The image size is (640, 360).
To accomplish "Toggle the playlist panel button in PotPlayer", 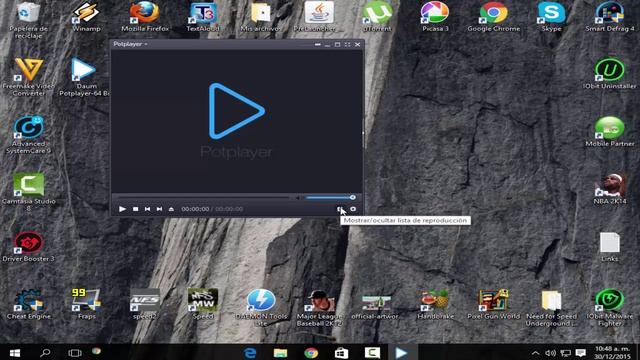I will (340, 209).
